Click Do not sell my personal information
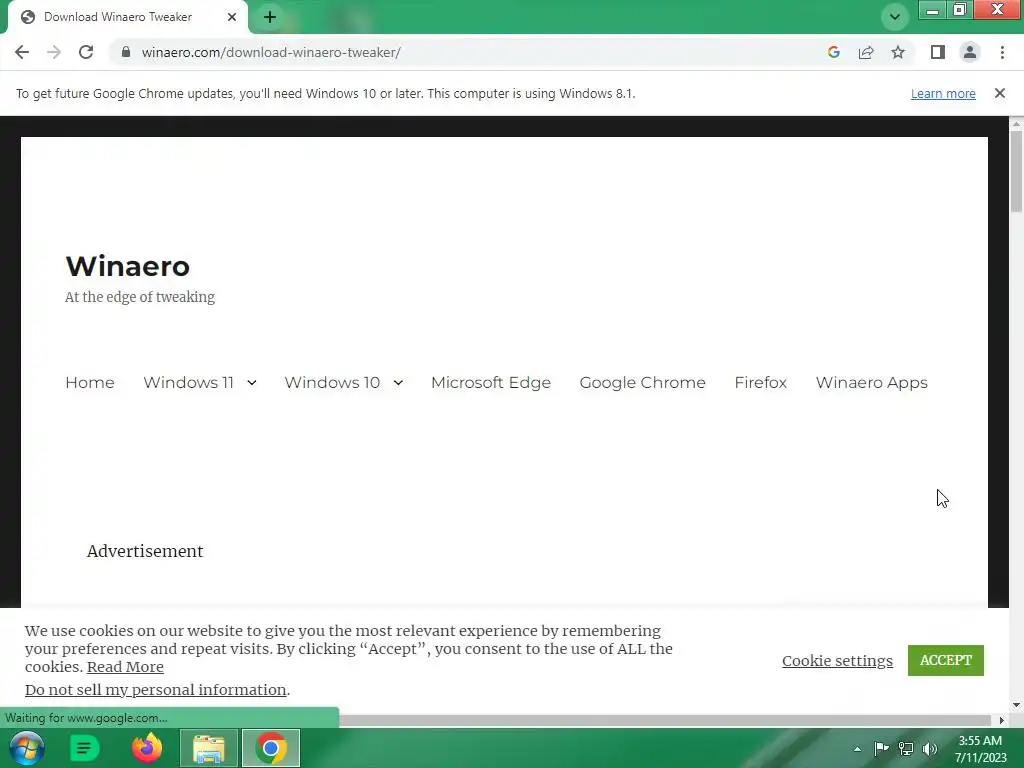This screenshot has height=768, width=1024. pyautogui.click(x=155, y=690)
